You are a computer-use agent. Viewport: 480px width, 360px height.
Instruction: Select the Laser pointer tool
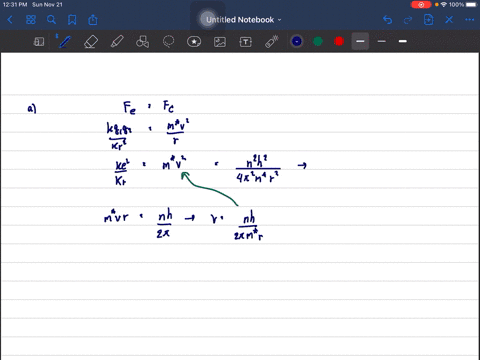[x=272, y=42]
